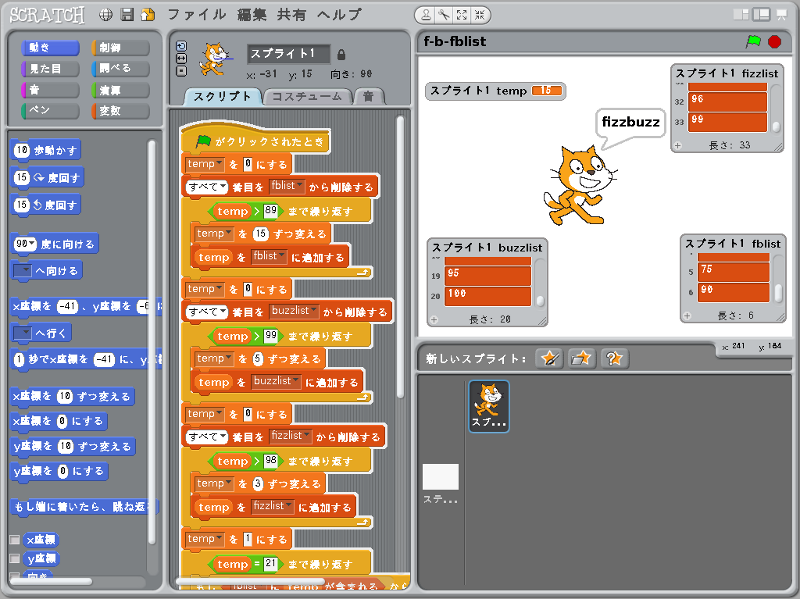
Task: Show the 制御 block category
Action: pos(120,48)
